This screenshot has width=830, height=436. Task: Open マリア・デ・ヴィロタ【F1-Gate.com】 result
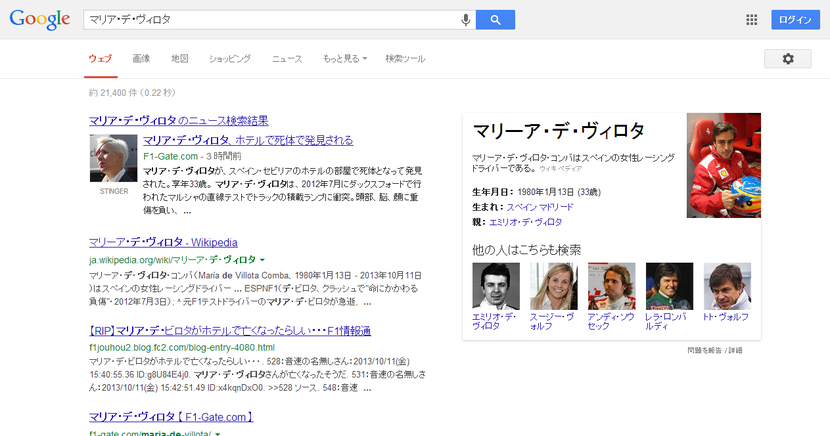click(x=171, y=417)
